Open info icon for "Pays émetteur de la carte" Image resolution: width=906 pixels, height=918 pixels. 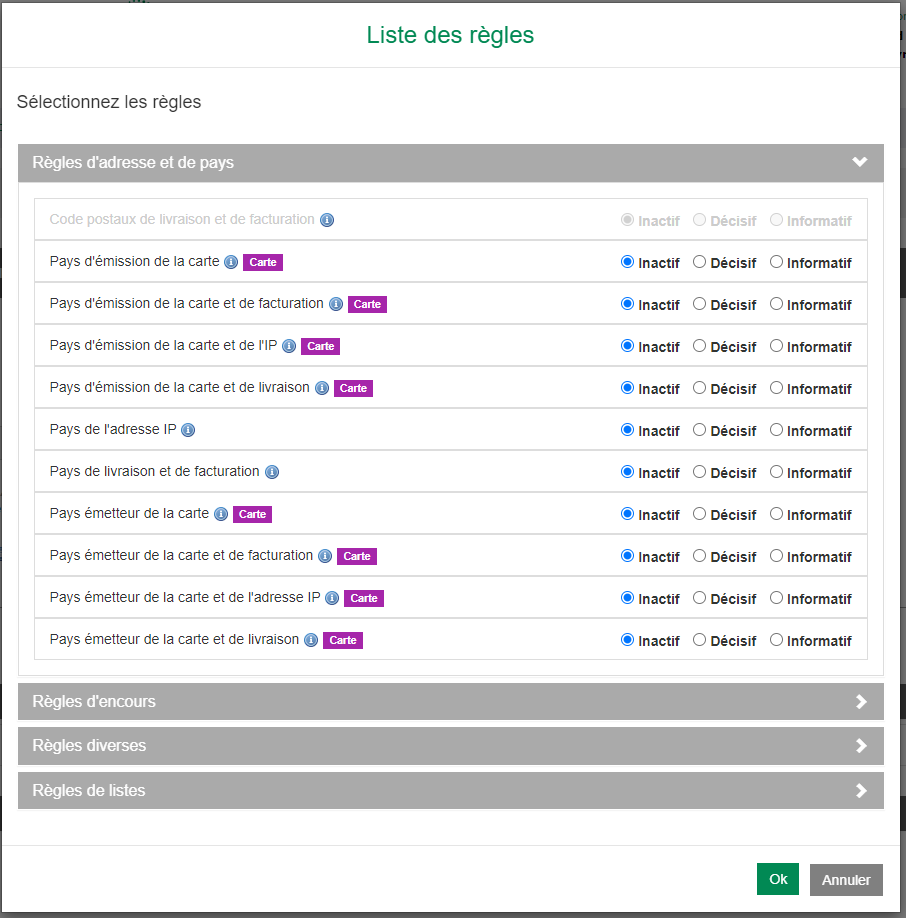(x=221, y=514)
